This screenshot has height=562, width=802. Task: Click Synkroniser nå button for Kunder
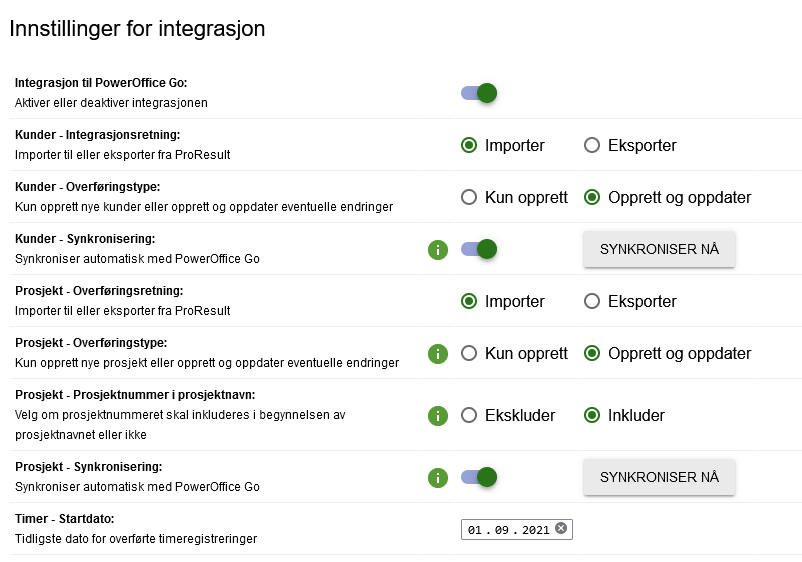(x=659, y=249)
